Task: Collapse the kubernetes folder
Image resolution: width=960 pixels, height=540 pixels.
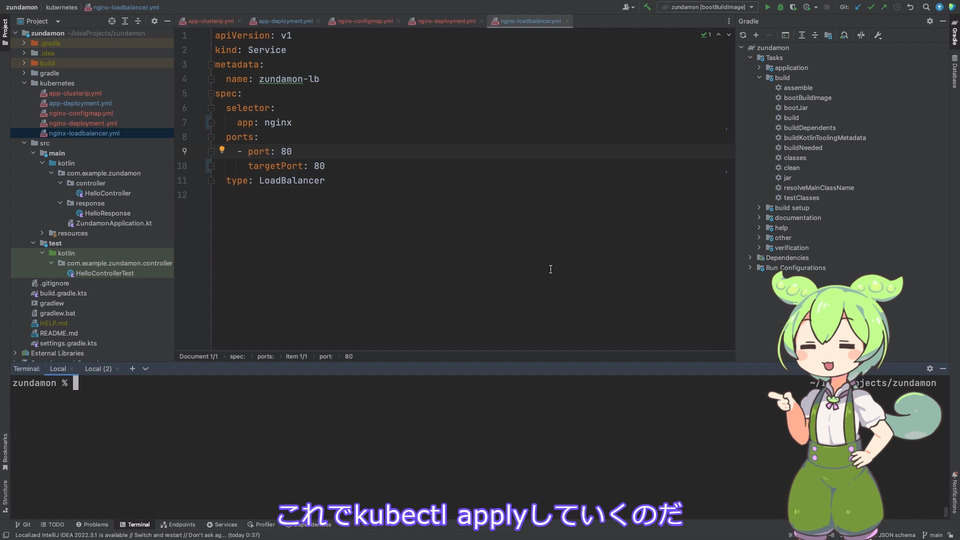Action: (24, 83)
